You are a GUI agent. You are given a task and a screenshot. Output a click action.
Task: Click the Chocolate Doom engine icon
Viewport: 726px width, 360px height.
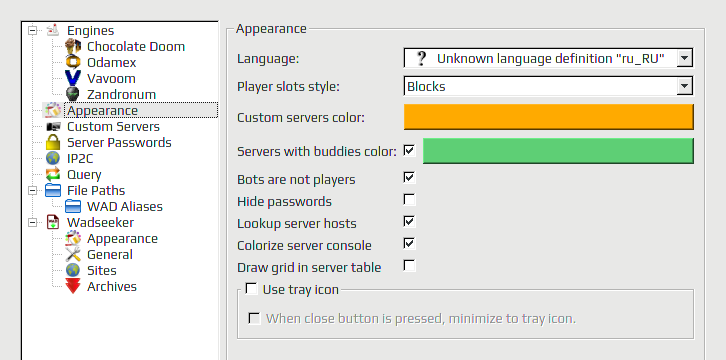(x=73, y=46)
